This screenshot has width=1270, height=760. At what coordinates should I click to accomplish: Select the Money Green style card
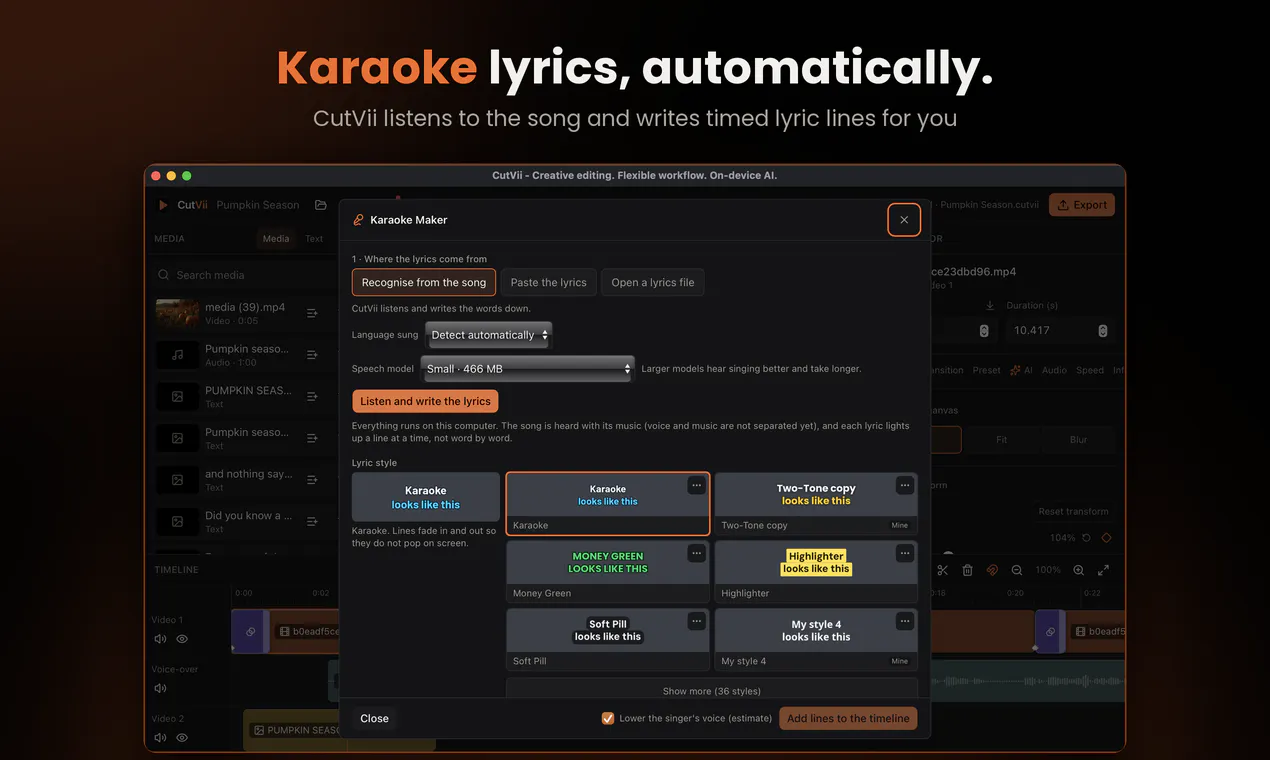point(608,572)
